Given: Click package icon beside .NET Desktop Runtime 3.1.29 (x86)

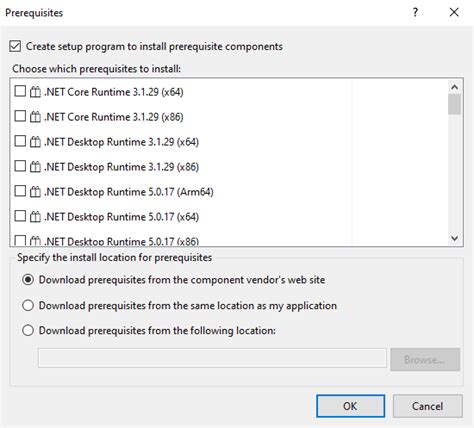Looking at the screenshot, I should click(35, 167).
